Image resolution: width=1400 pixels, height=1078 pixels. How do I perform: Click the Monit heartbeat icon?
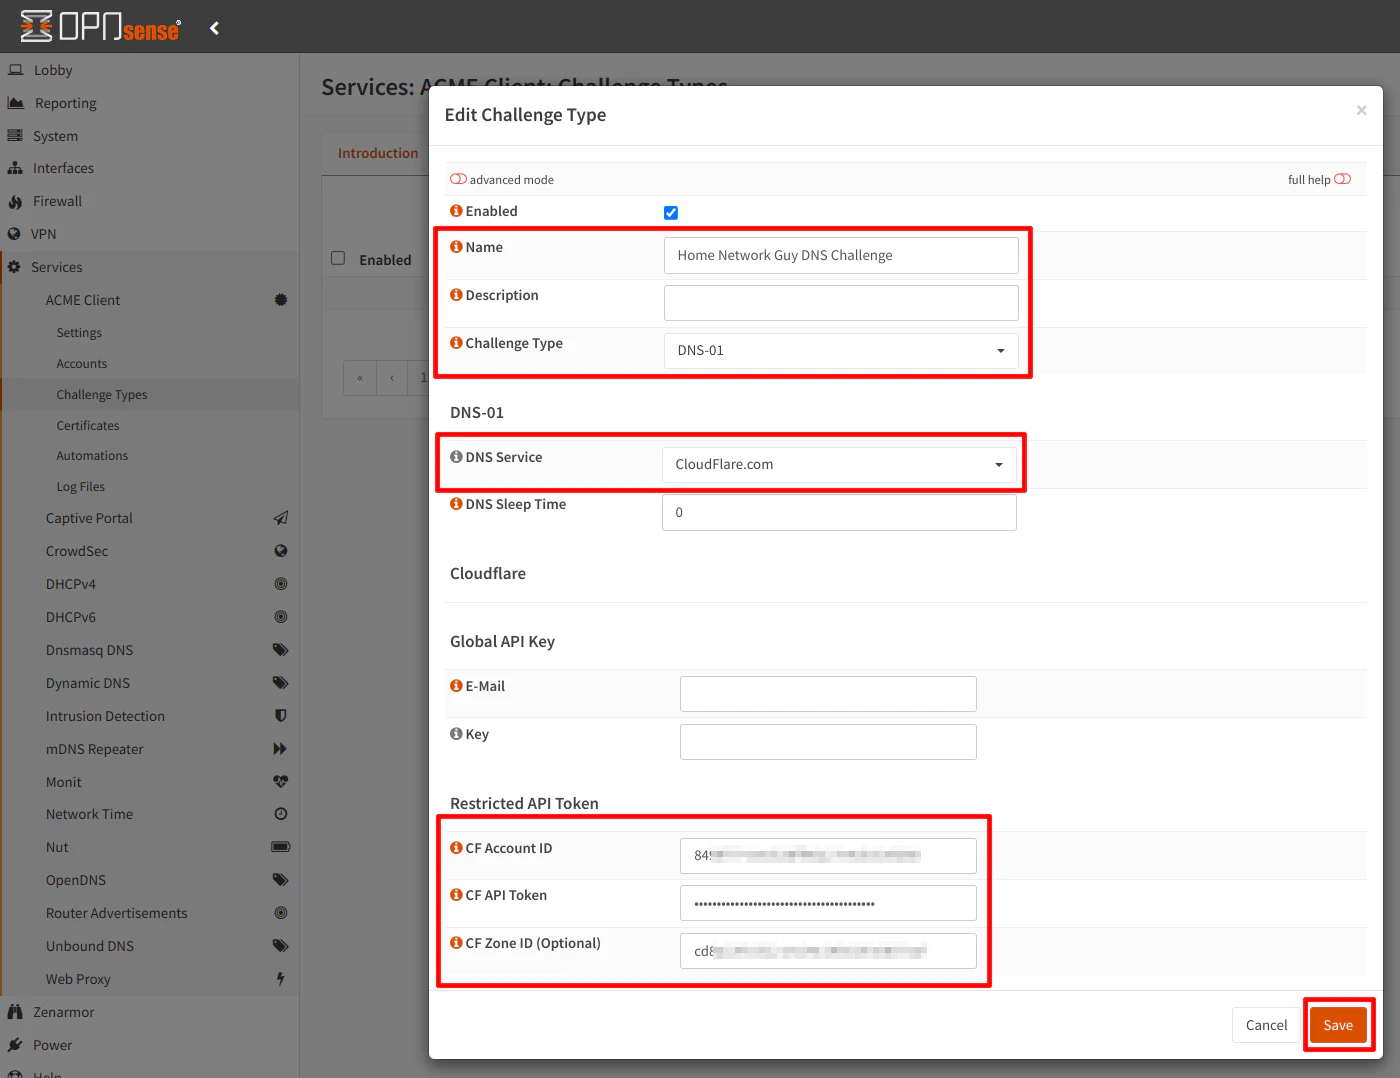[x=281, y=782]
